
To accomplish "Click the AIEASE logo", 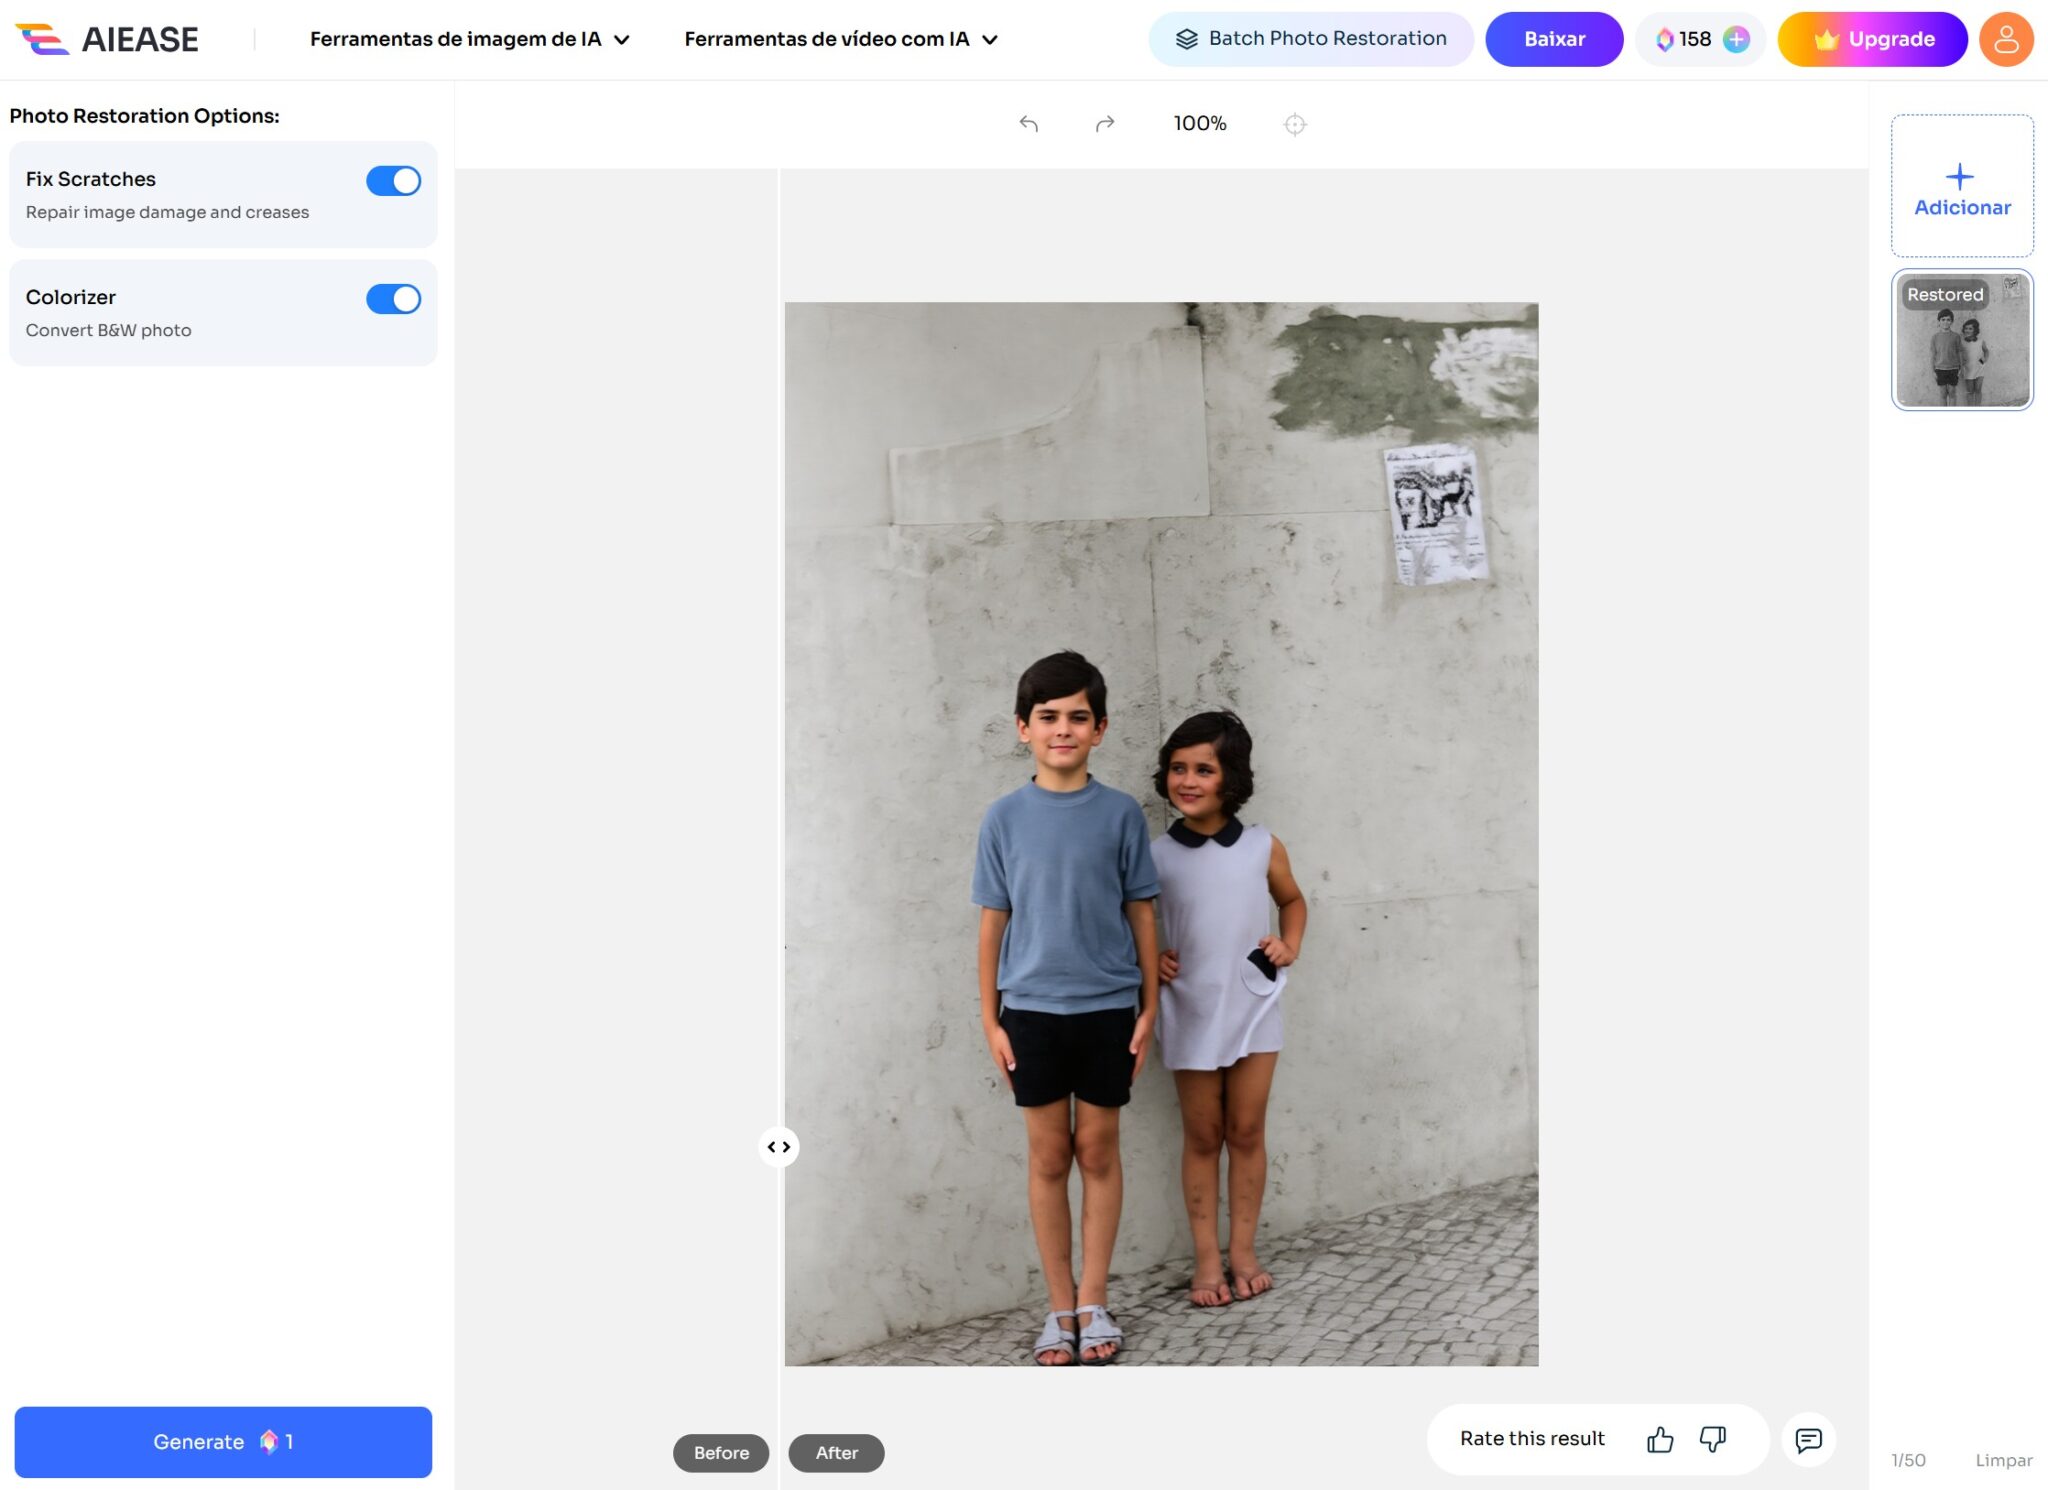I will click(108, 40).
